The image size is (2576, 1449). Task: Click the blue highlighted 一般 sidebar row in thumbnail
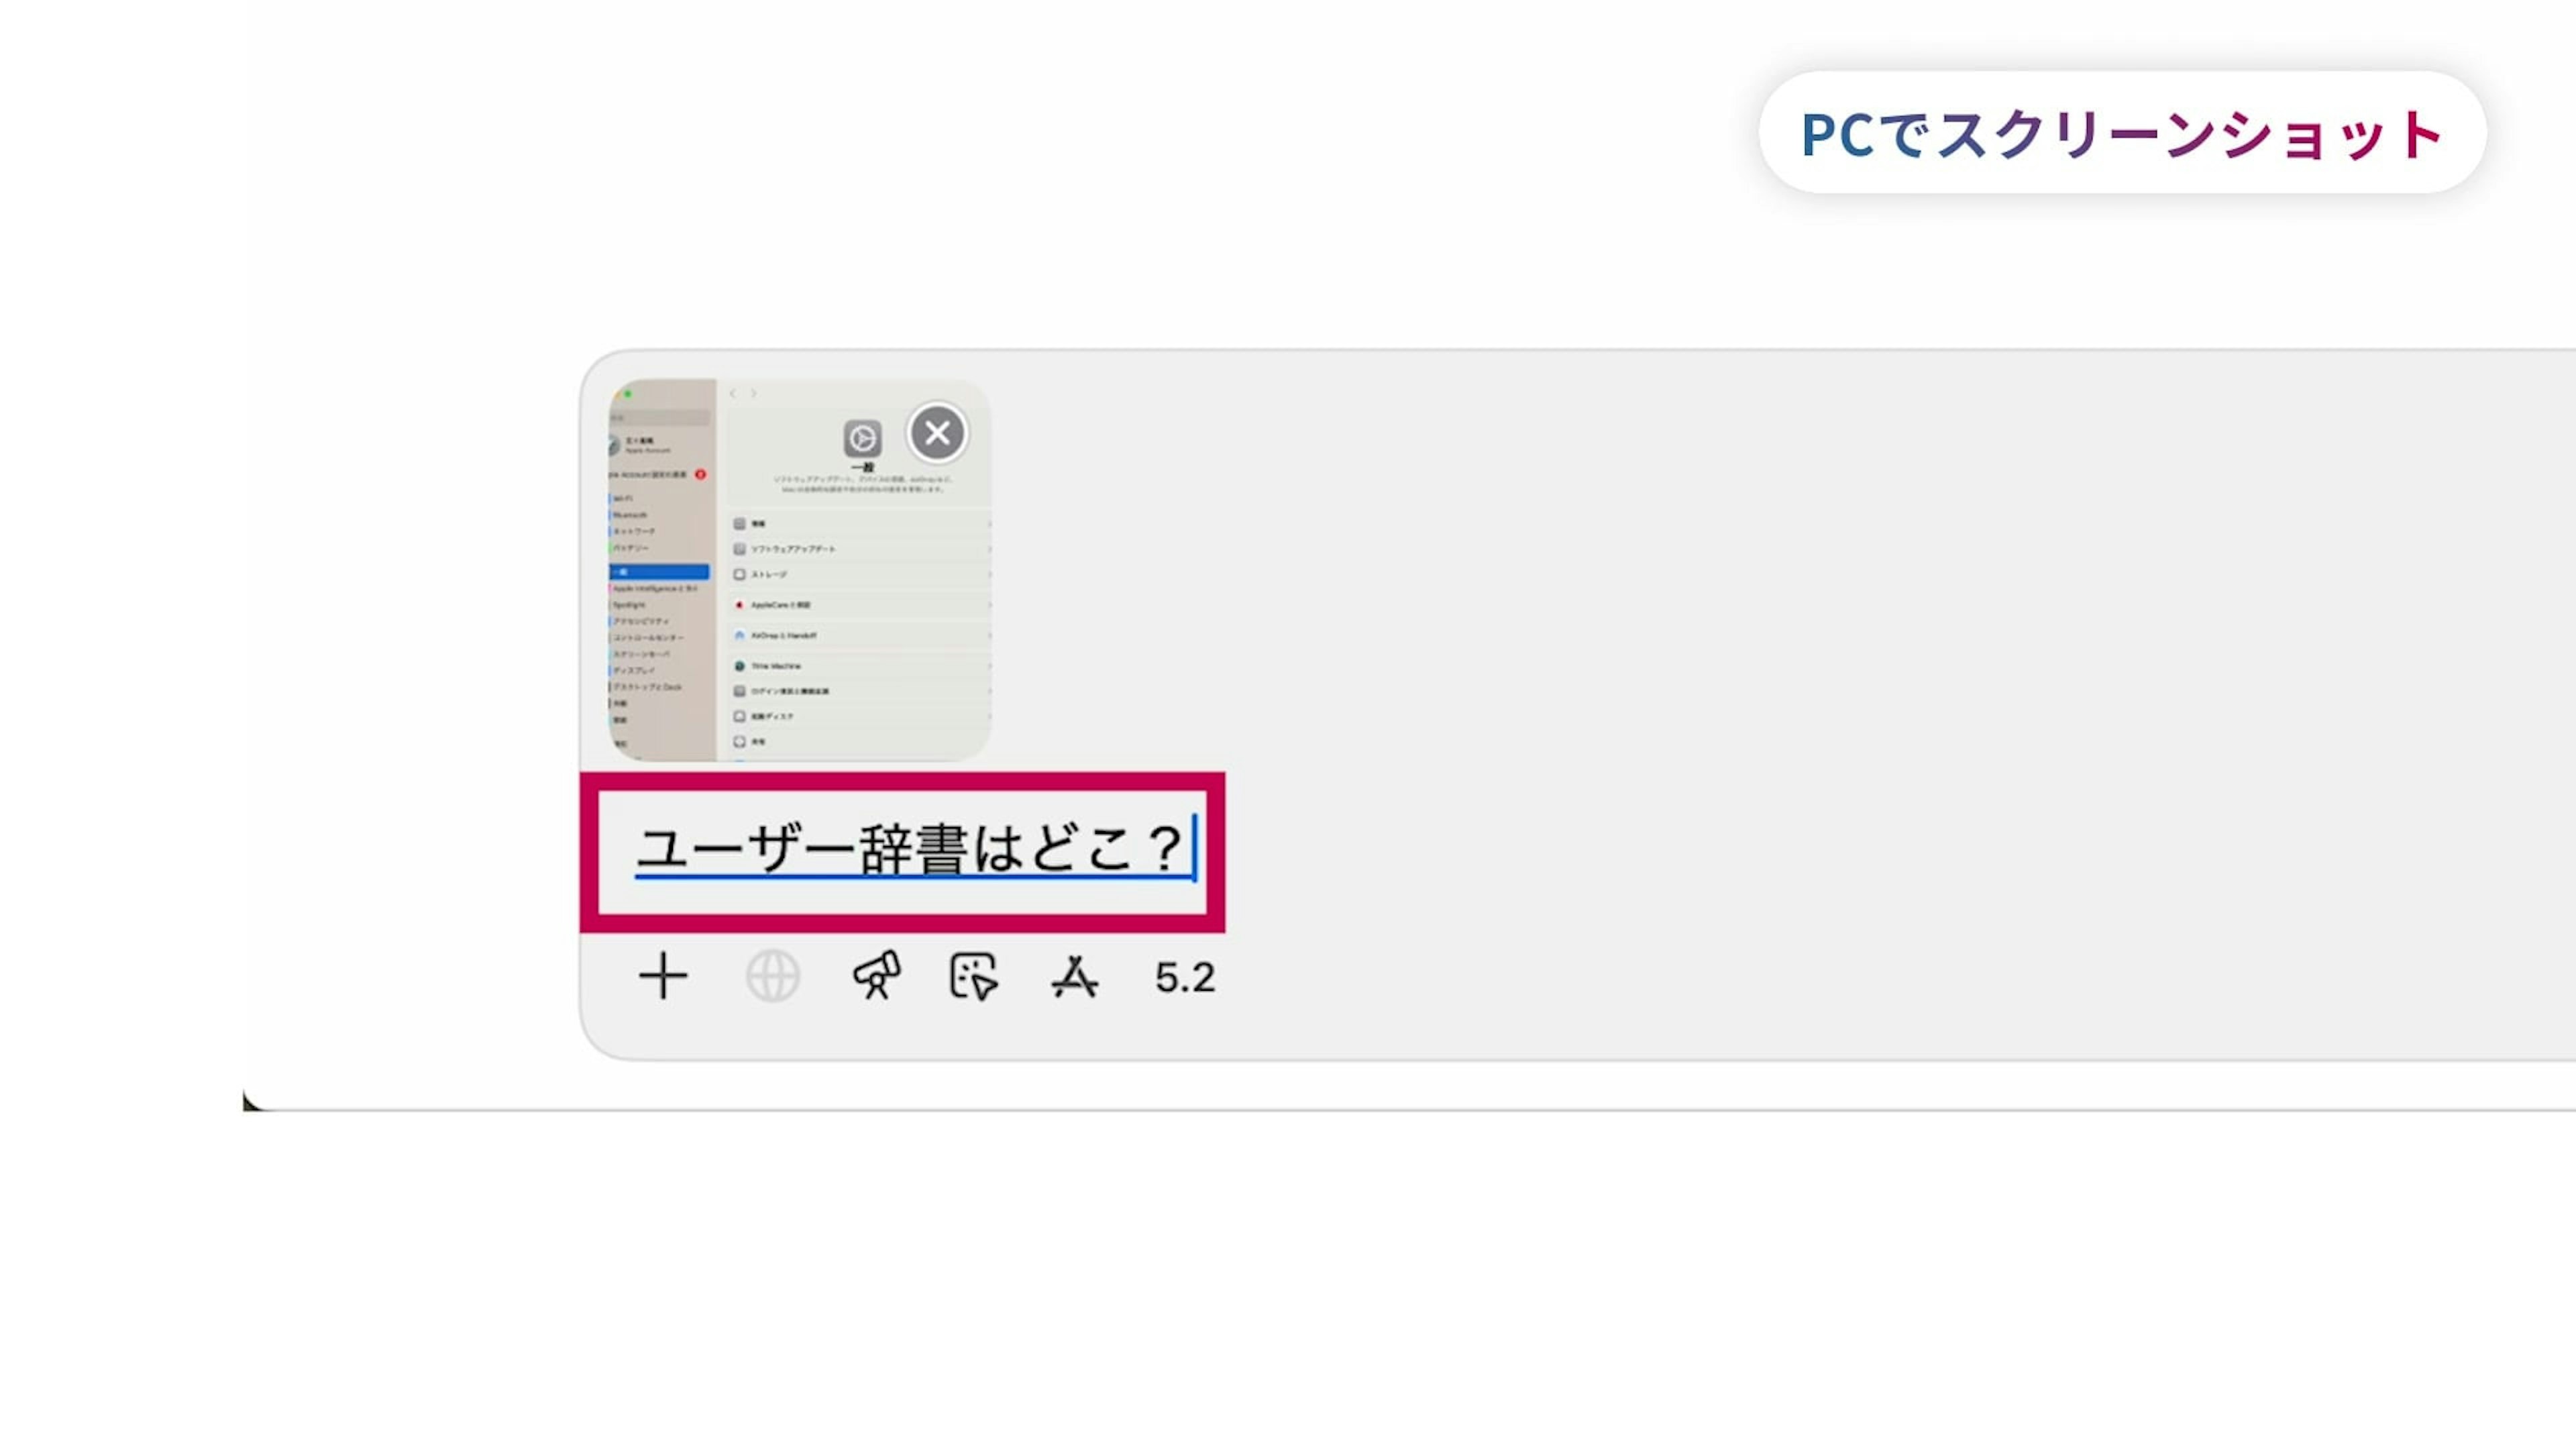(x=659, y=572)
